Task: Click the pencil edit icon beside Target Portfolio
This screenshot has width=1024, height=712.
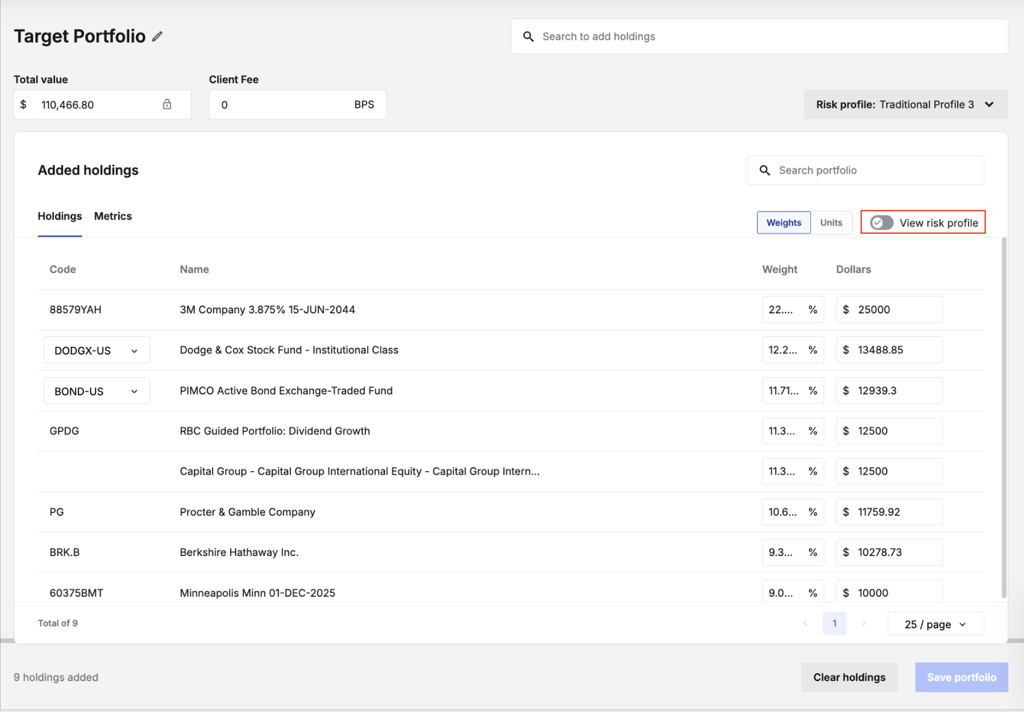Action: click(x=157, y=37)
